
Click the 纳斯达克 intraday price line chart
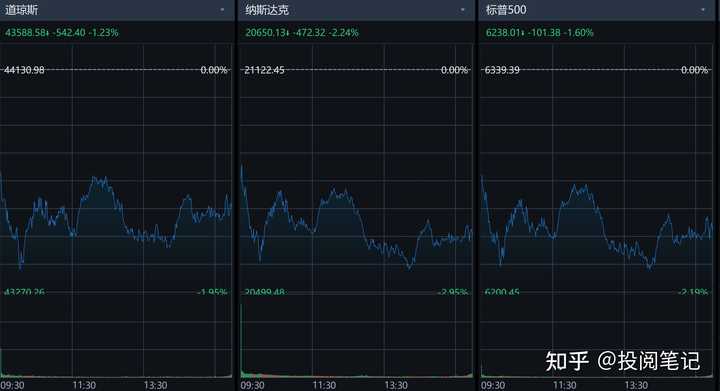[x=356, y=218]
